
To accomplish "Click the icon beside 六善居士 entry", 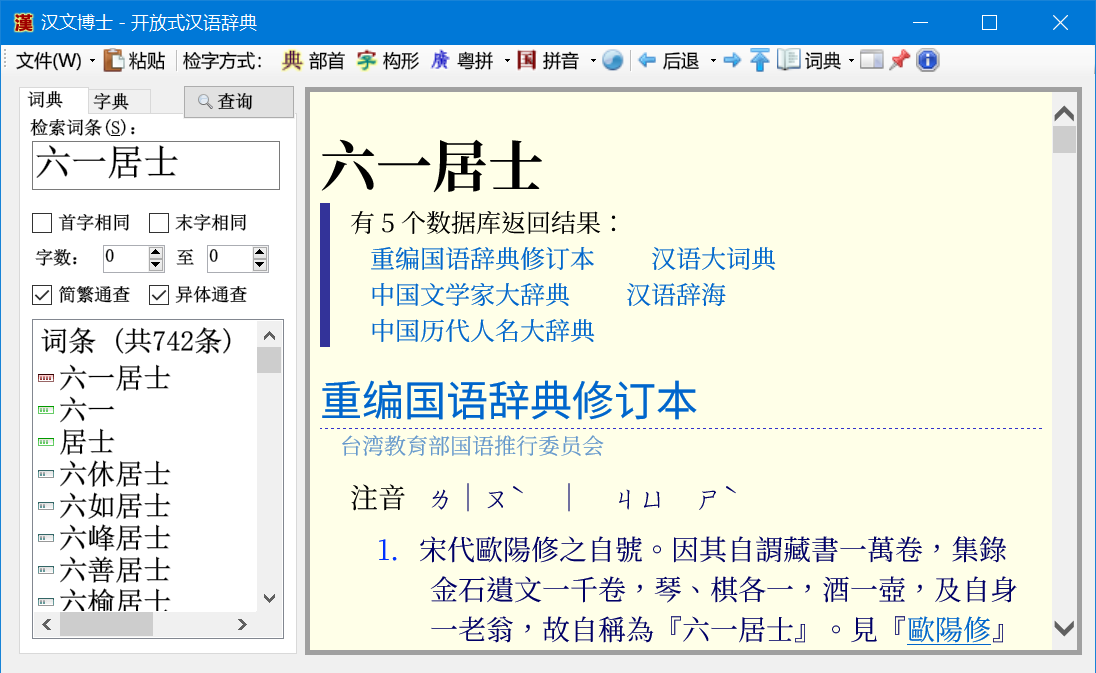I will pos(46,570).
